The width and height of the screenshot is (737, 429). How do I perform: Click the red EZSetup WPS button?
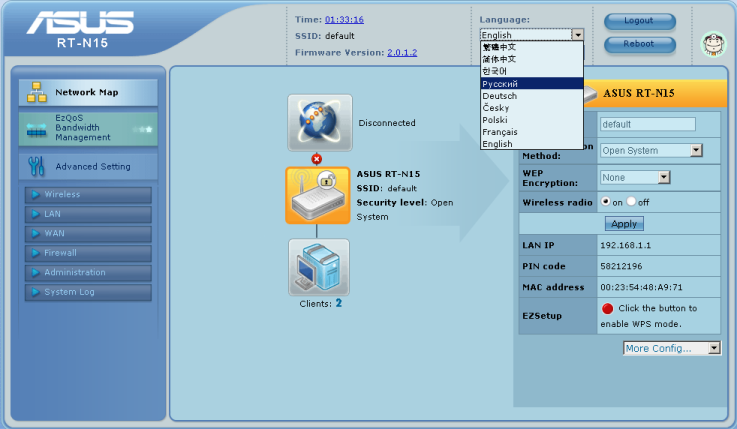pos(607,309)
